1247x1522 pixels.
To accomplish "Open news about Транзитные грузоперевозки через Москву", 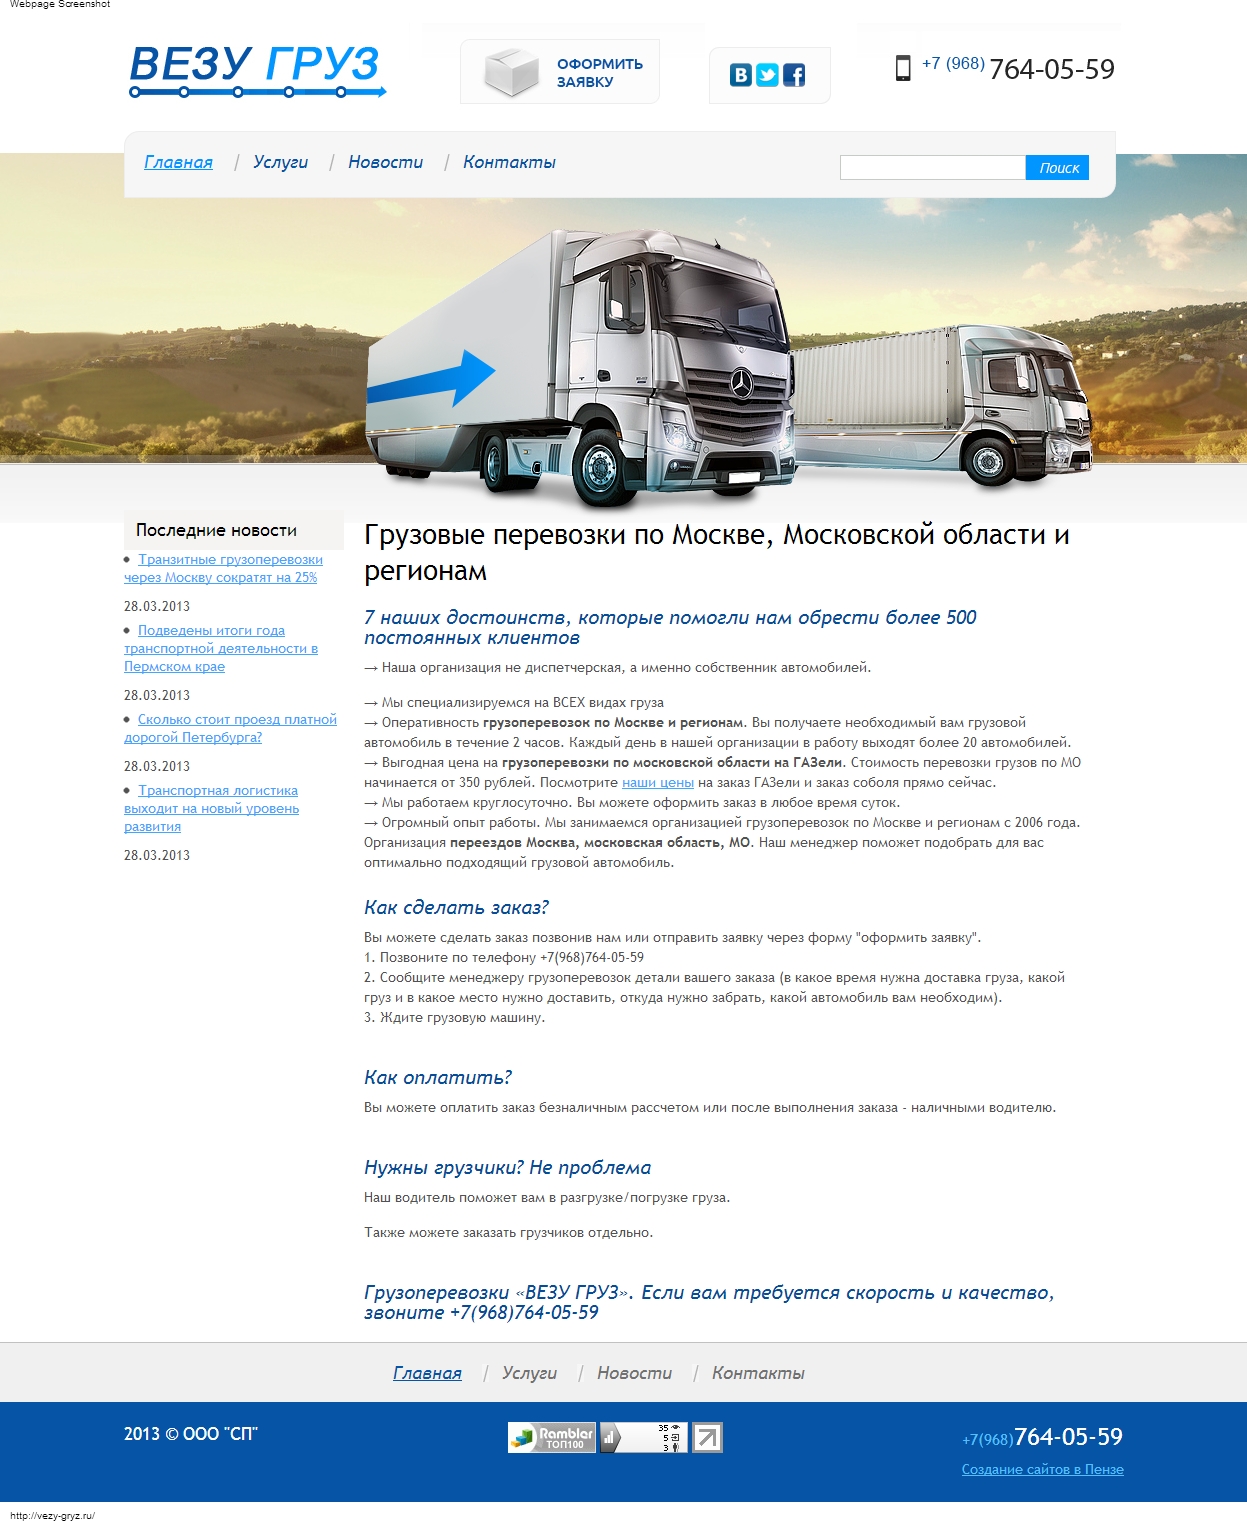I will [223, 569].
